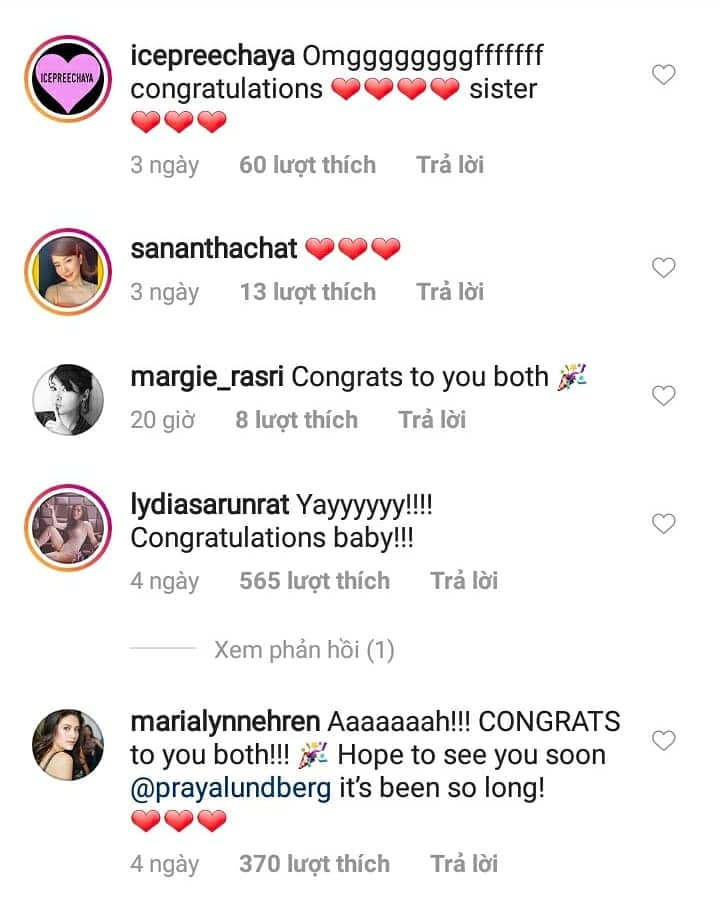This screenshot has height=900, width=720.
Task: Tap heart next to margie_rasri comment
Action: coord(663,396)
